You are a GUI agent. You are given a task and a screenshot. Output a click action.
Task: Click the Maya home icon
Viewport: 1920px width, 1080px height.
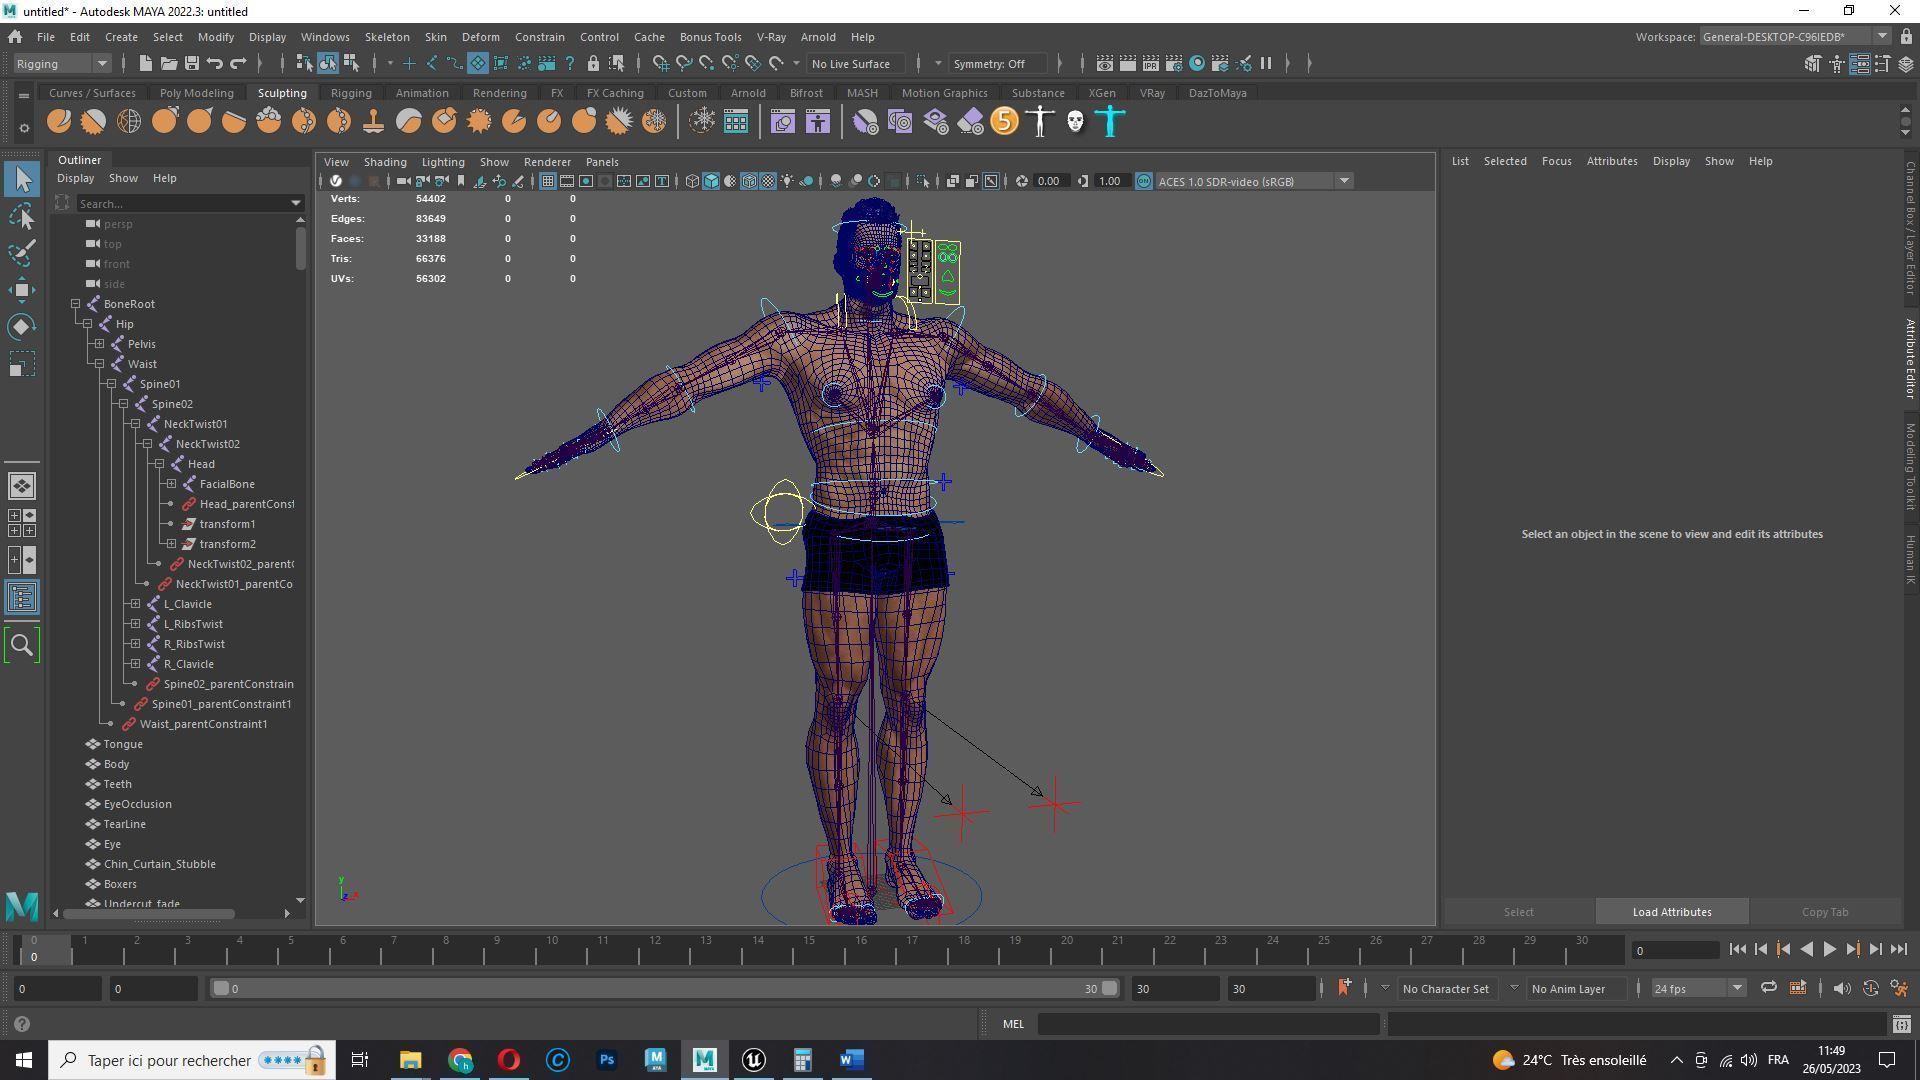(15, 37)
